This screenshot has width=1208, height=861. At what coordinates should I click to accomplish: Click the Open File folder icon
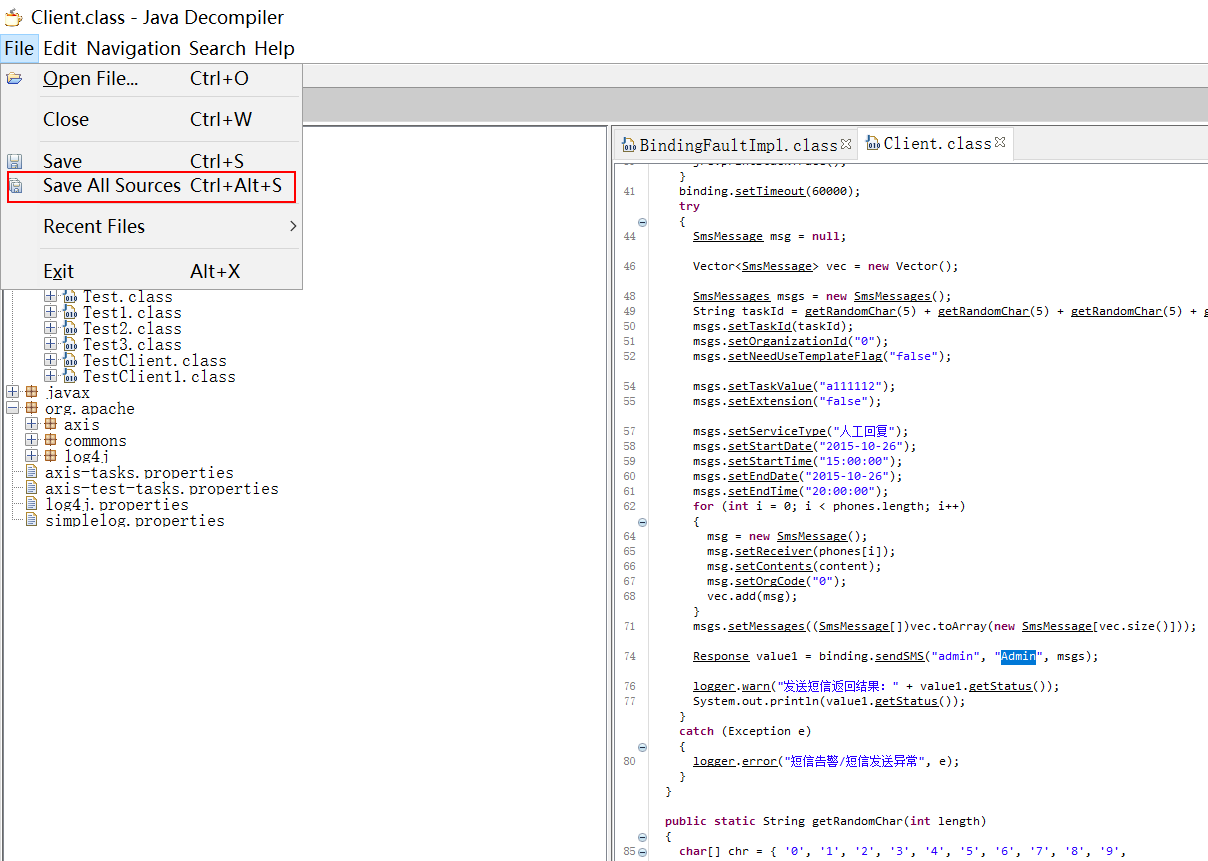15,79
